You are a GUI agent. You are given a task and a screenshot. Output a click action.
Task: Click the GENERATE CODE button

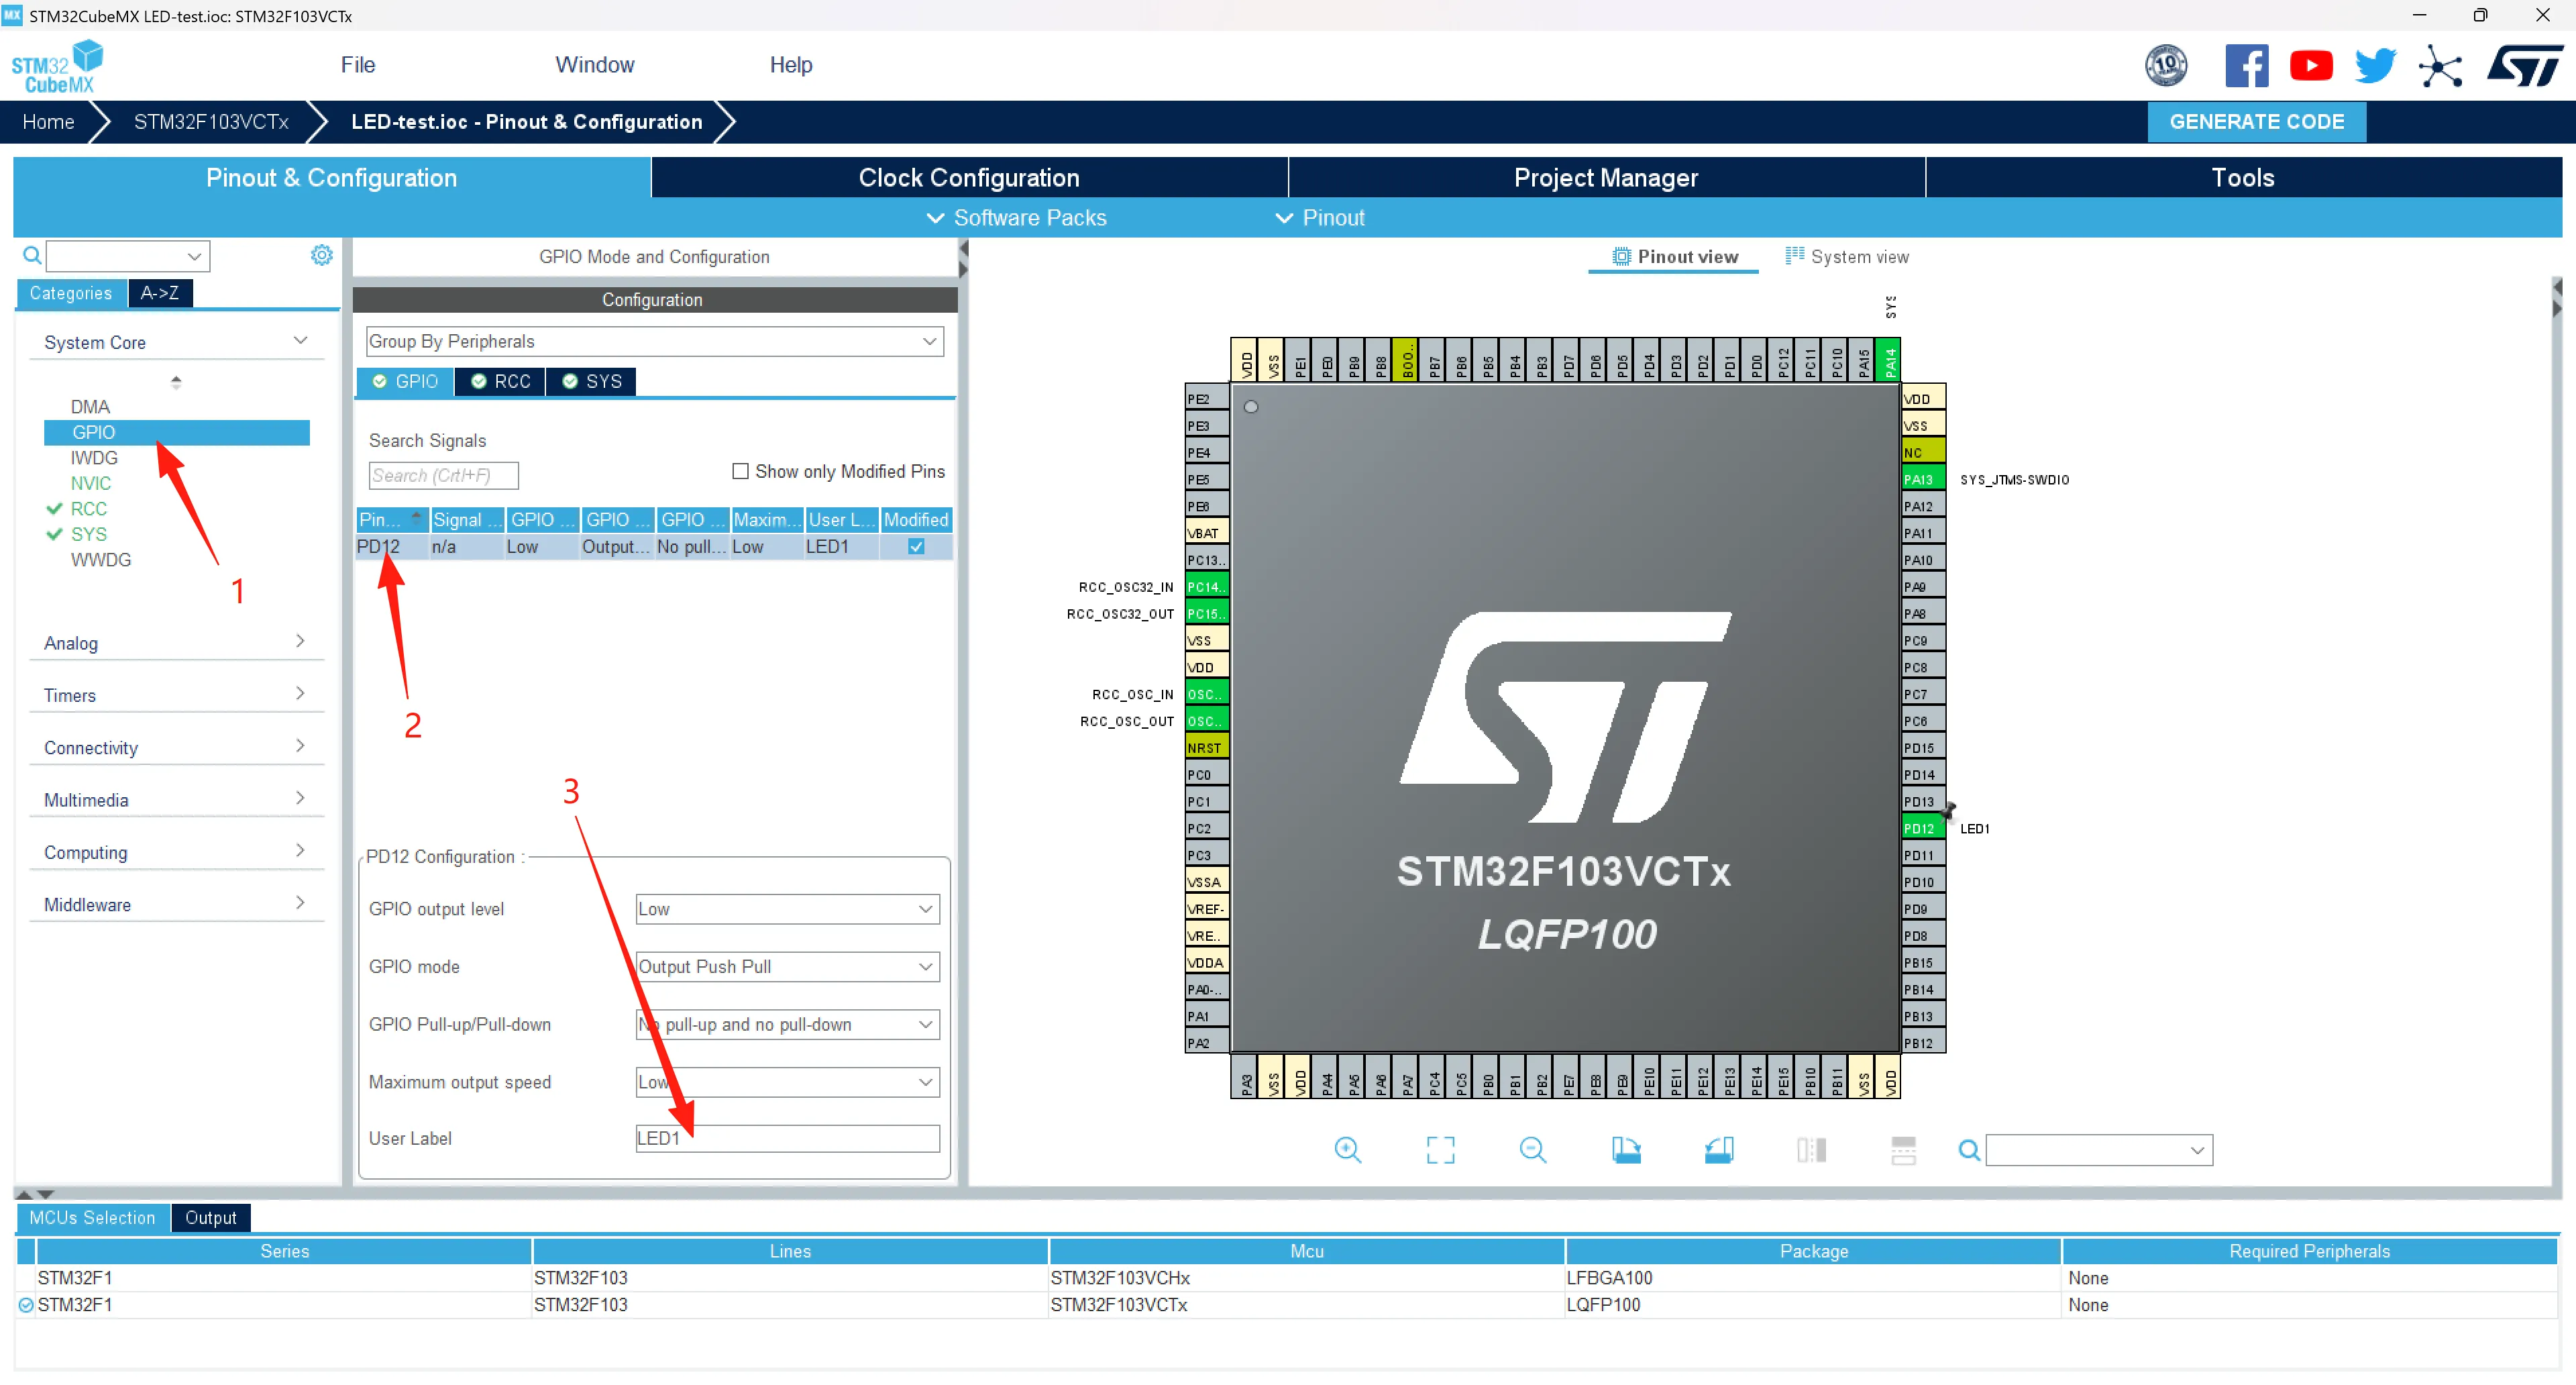pos(2255,122)
